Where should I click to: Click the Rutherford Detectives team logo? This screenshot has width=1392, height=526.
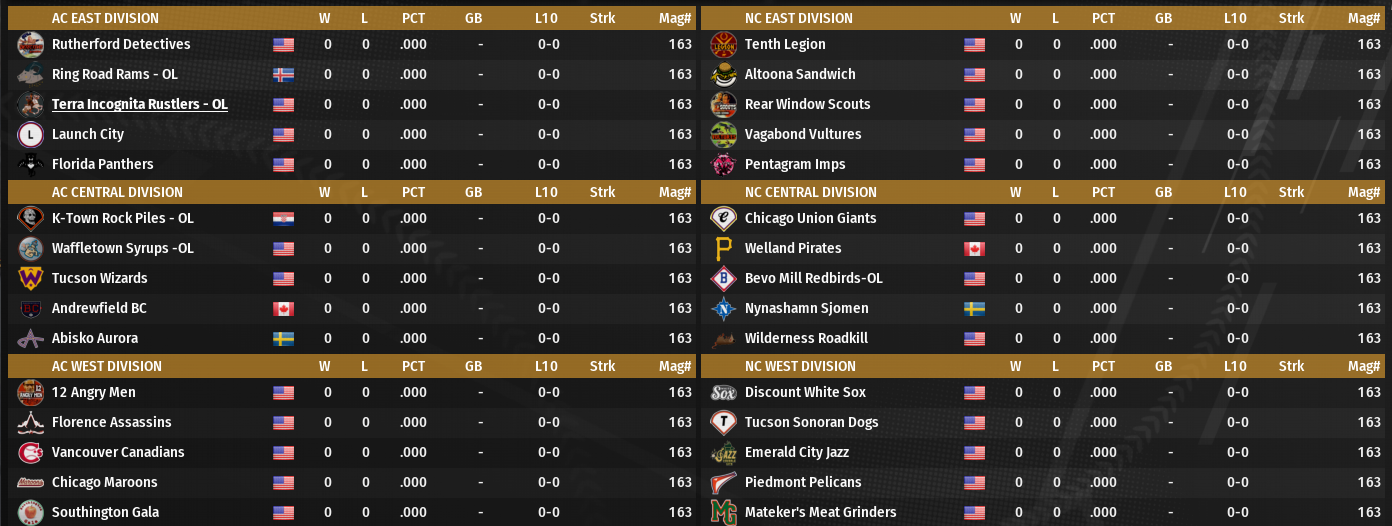31,45
